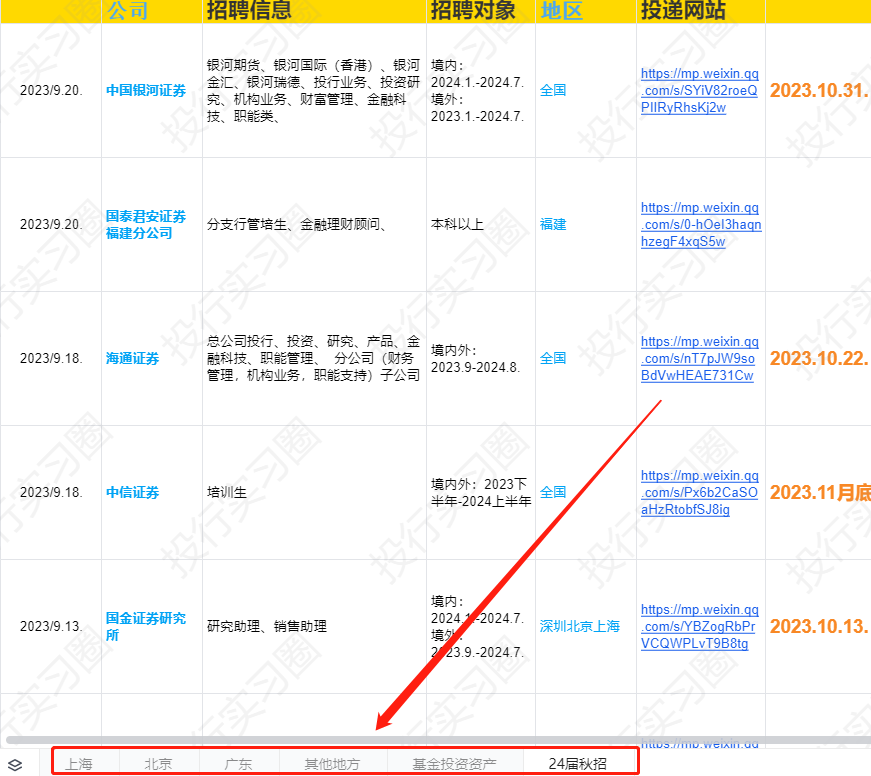Select date cell 2023/9.20. for 国泰君安证券
The width and height of the screenshot is (871, 776).
[x=51, y=224]
